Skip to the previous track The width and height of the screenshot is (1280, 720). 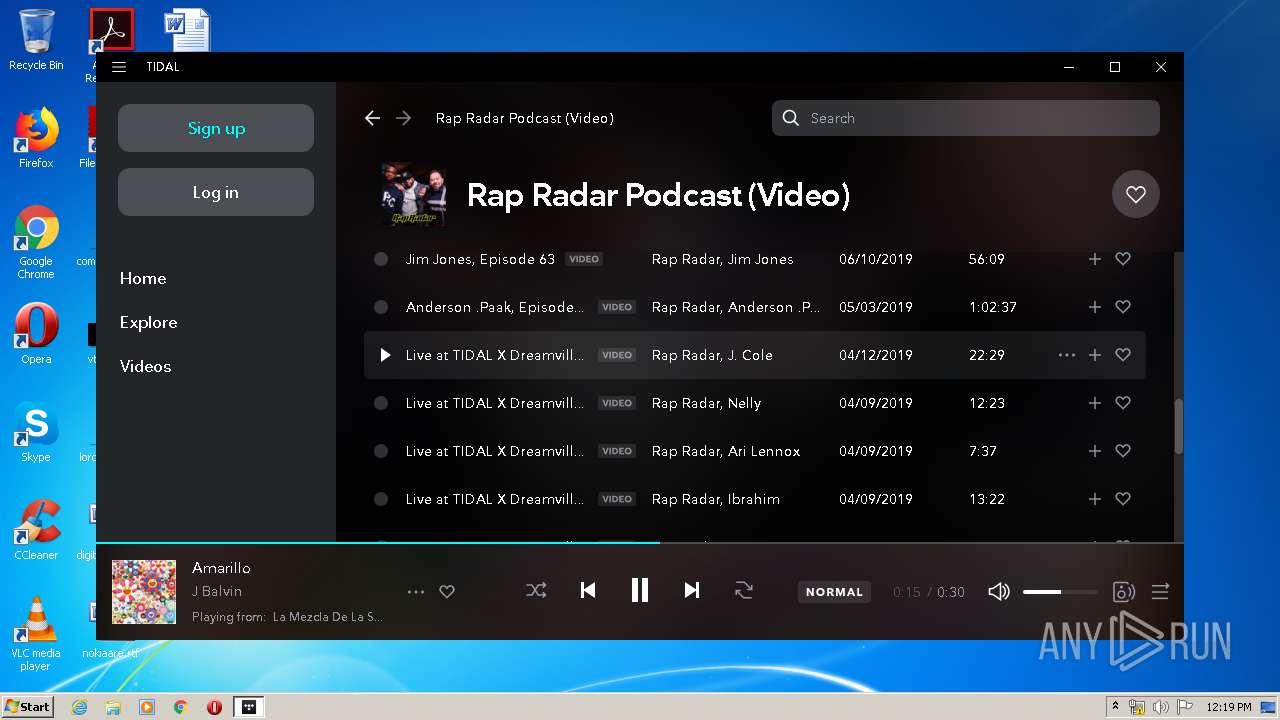point(588,591)
